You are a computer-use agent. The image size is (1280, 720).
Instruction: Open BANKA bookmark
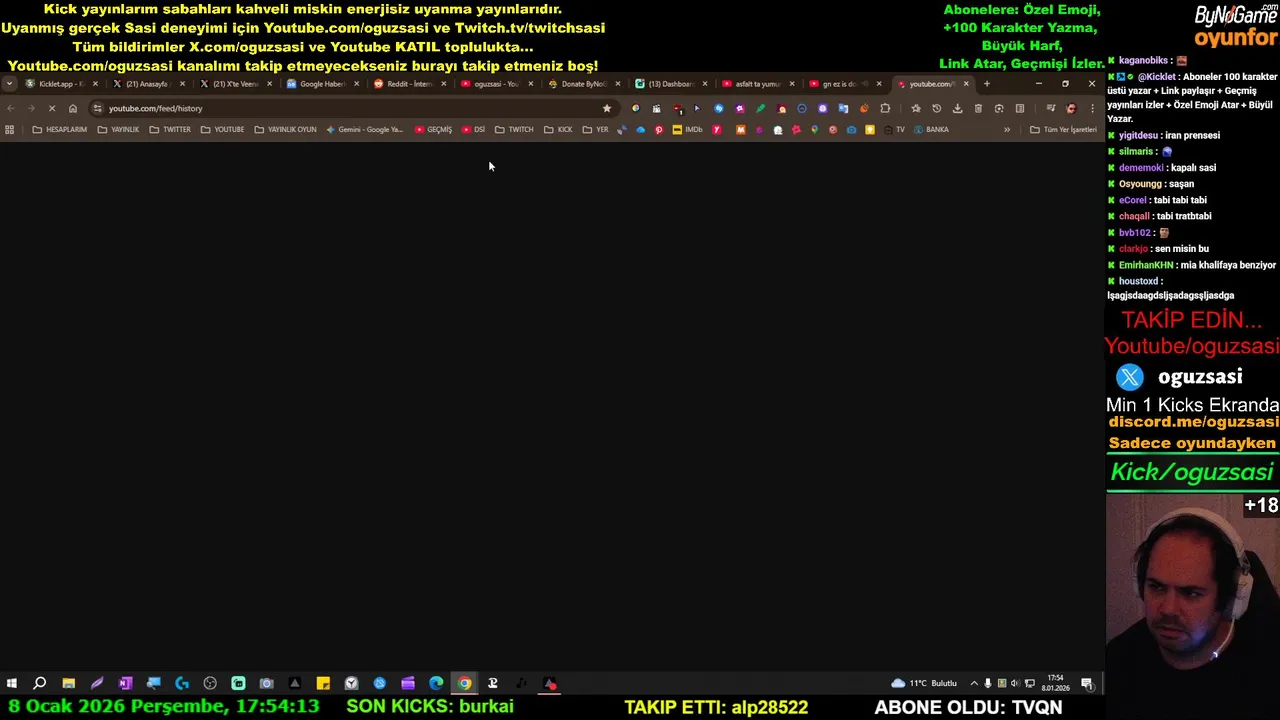pos(931,129)
